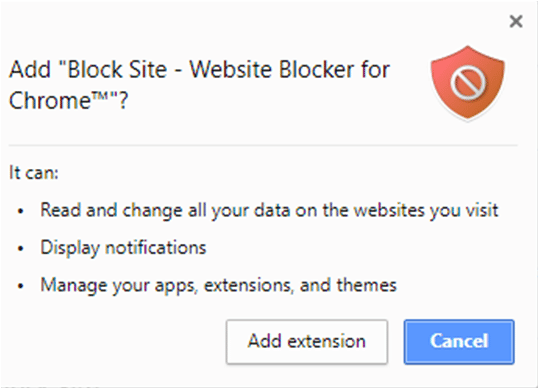Click the bullet beside Display notifications
539x389 pixels.
point(21,248)
